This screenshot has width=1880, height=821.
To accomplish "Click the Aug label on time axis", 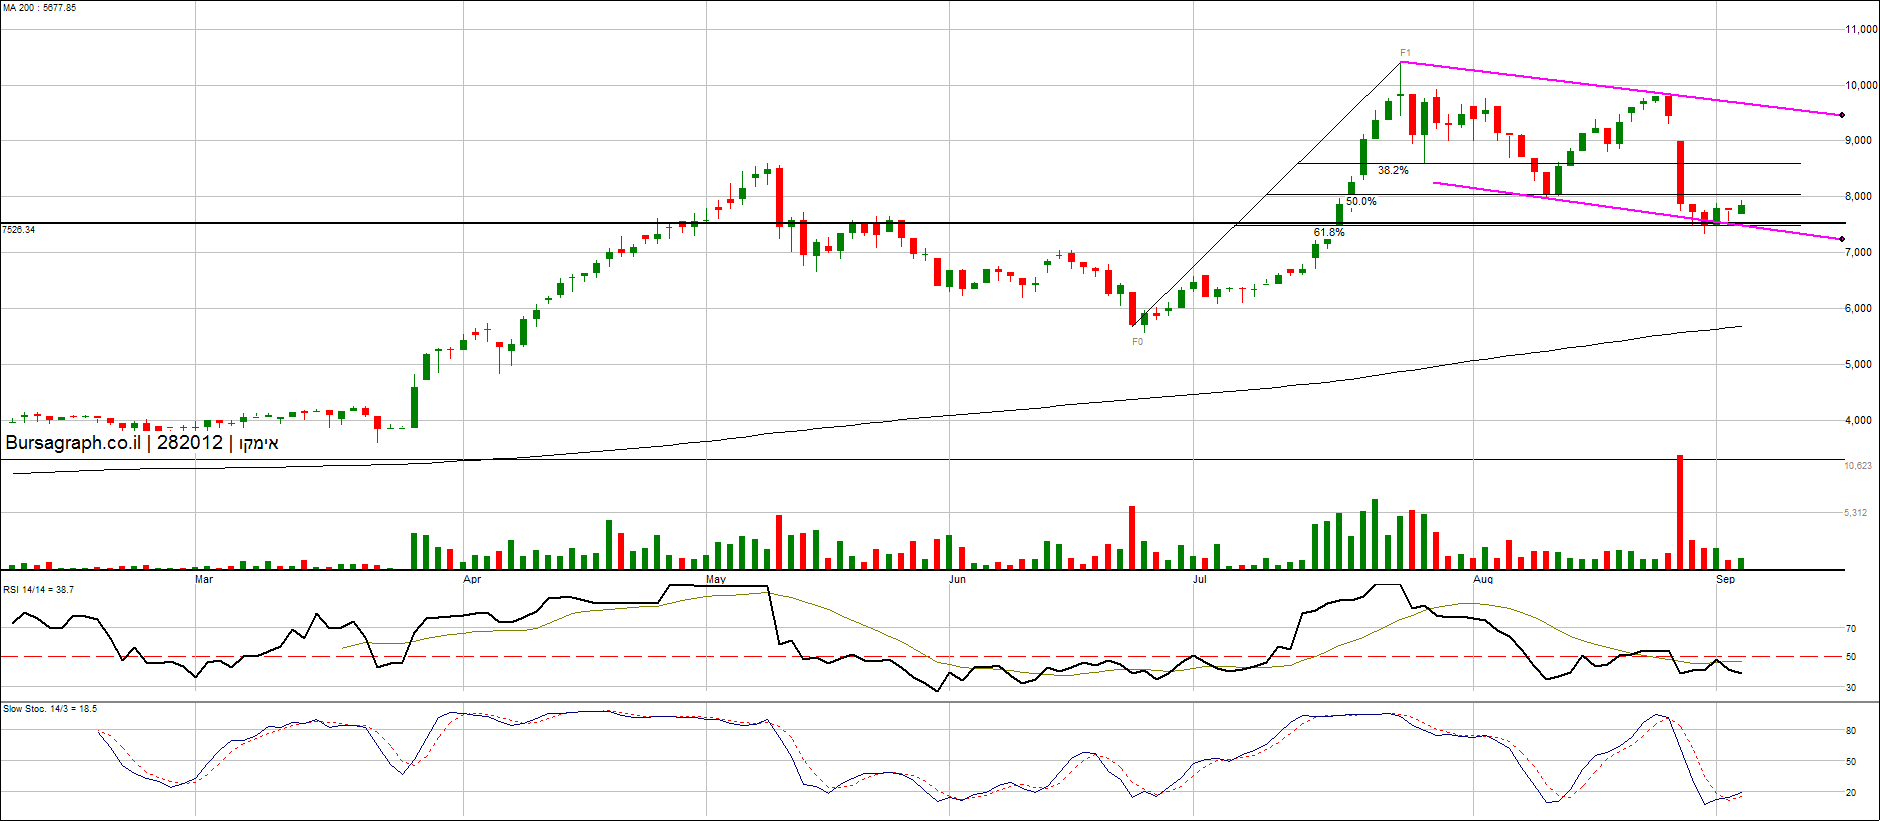I will [x=1483, y=580].
